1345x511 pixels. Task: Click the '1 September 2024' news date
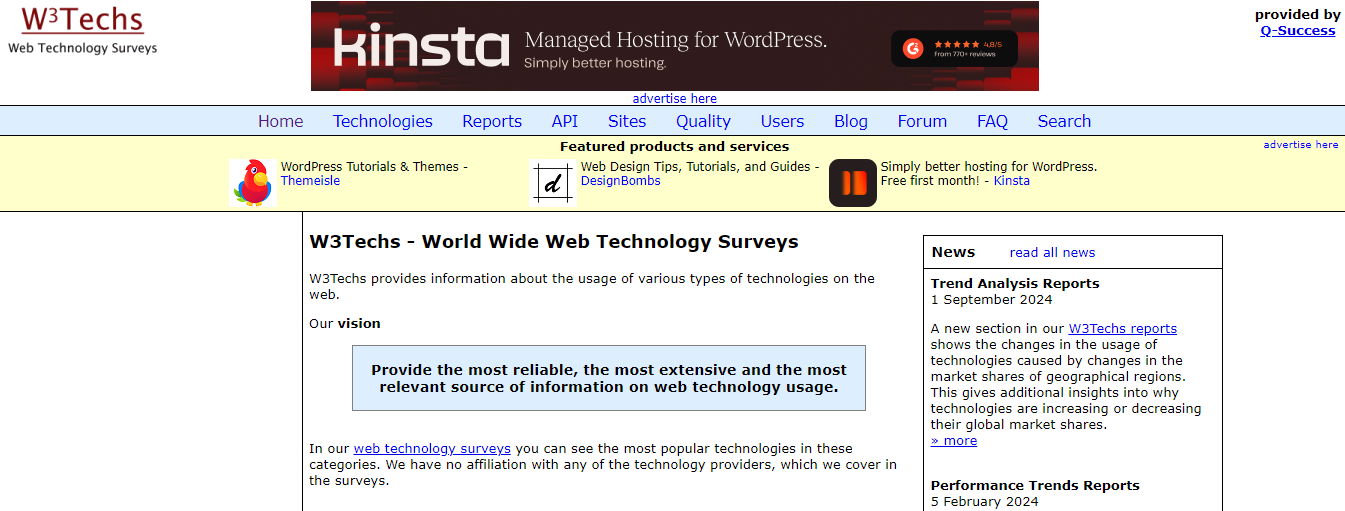point(991,299)
